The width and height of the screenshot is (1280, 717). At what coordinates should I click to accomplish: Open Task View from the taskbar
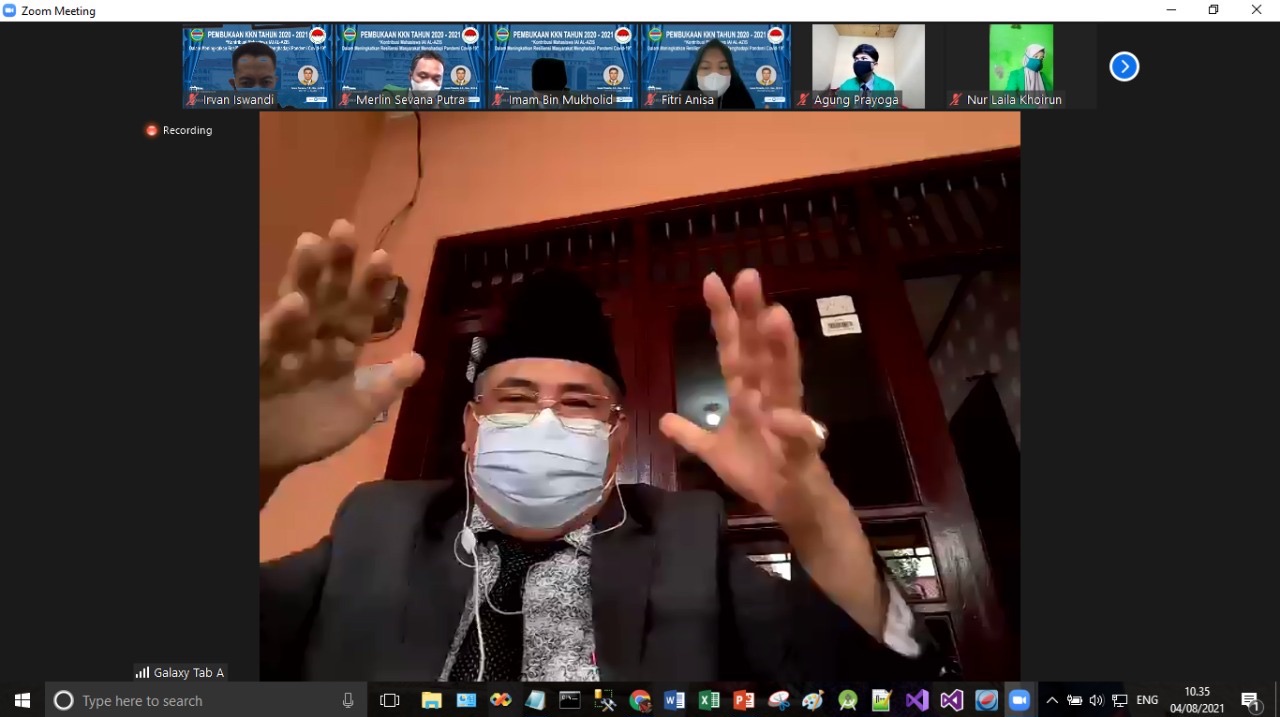pos(390,700)
